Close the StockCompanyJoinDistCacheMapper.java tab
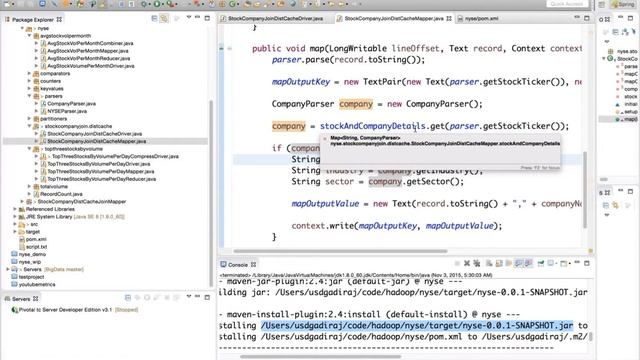The height and width of the screenshot is (360, 640). click(x=449, y=18)
